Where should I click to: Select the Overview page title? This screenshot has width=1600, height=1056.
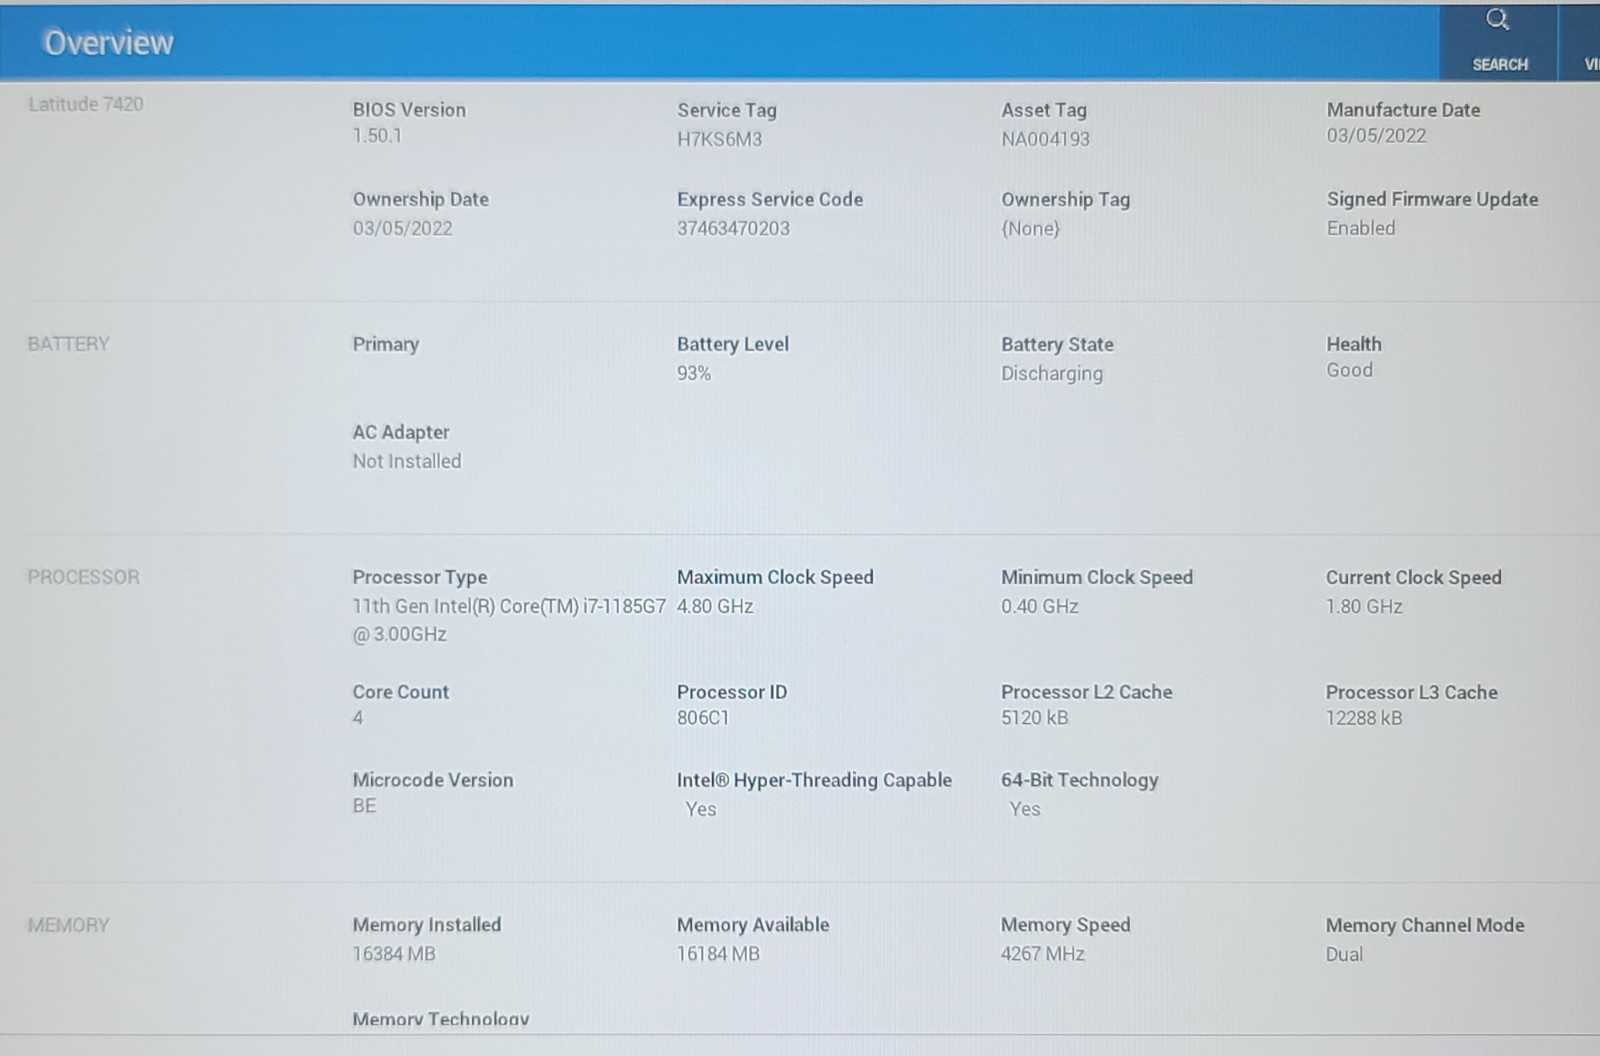coord(108,42)
